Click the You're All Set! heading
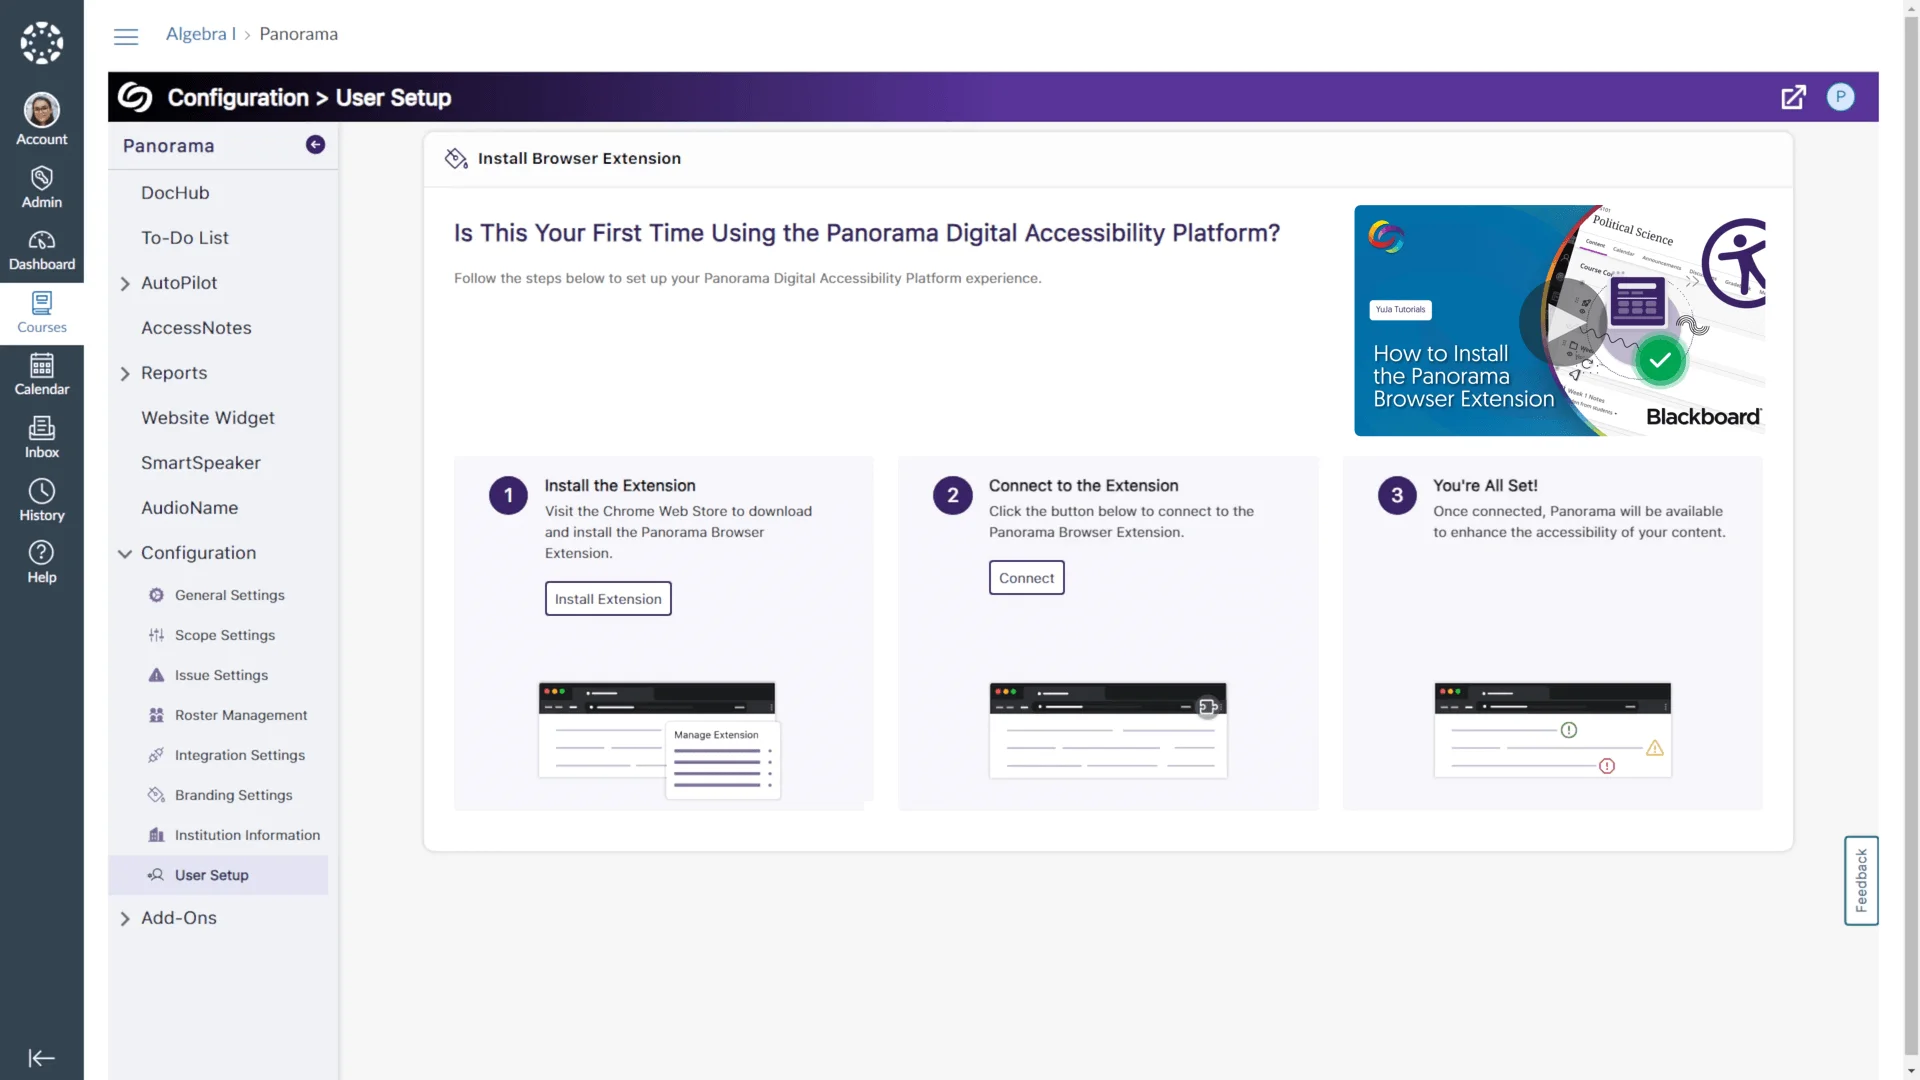This screenshot has height=1080, width=1920. pos(1485,486)
